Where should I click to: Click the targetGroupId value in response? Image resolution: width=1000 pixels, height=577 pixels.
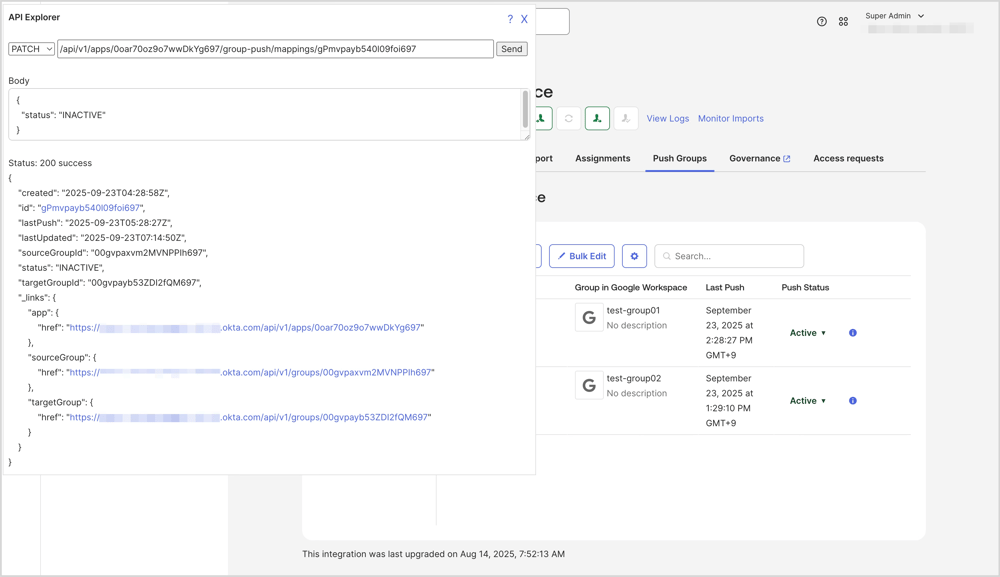144,283
